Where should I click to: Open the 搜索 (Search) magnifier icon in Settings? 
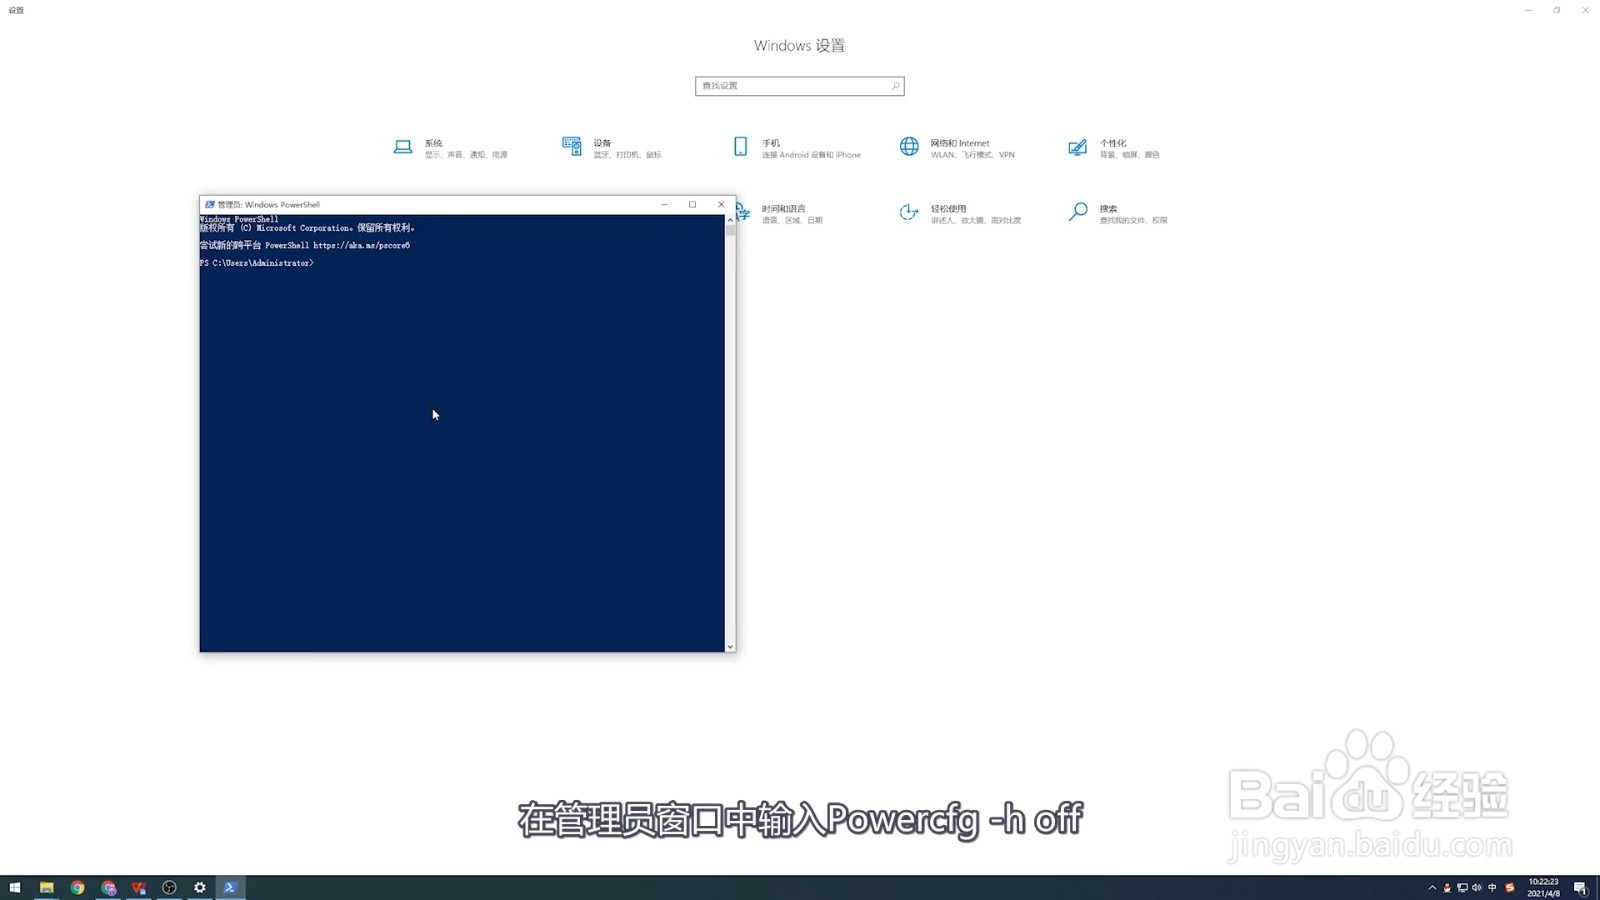click(x=1078, y=212)
